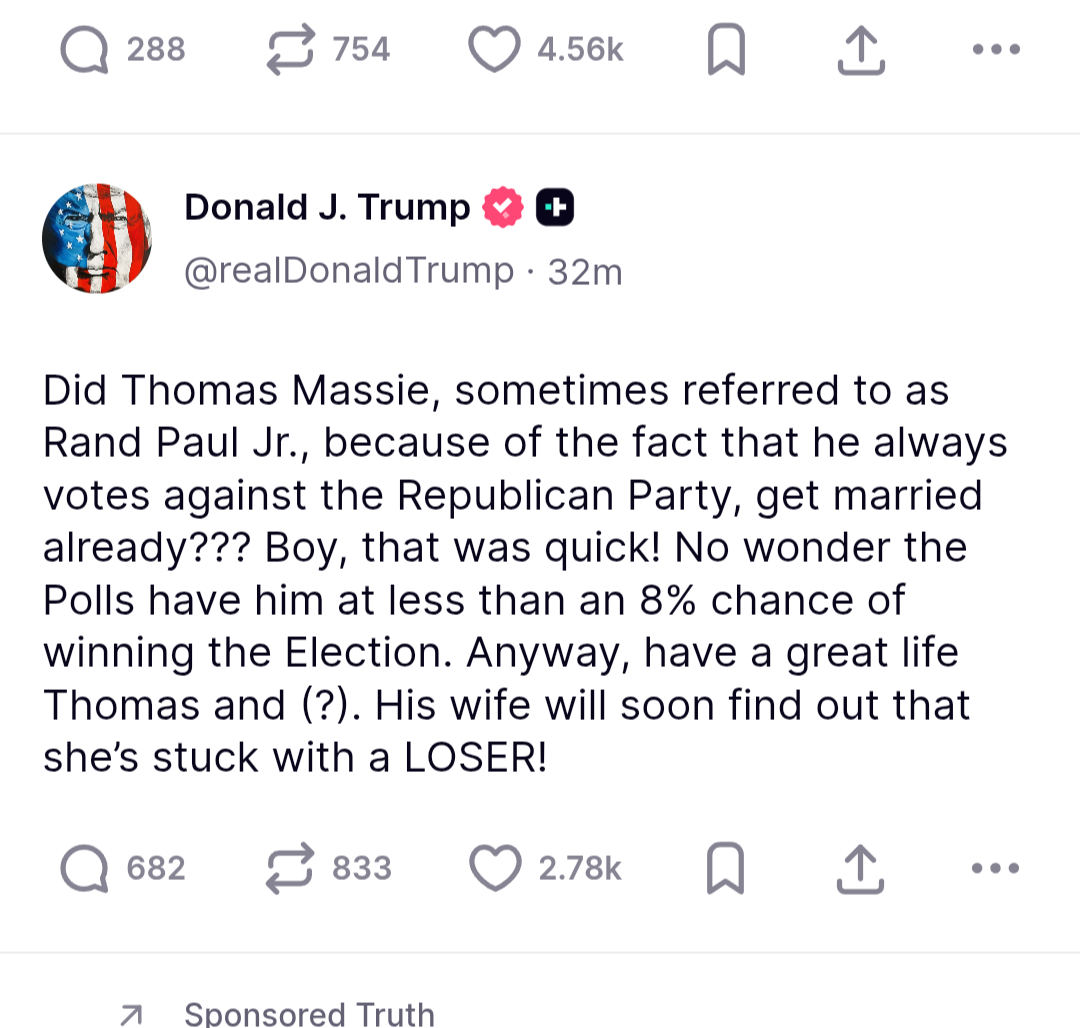The width and height of the screenshot is (1080, 1028).
Task: Bookmark the top post
Action: pos(726,51)
